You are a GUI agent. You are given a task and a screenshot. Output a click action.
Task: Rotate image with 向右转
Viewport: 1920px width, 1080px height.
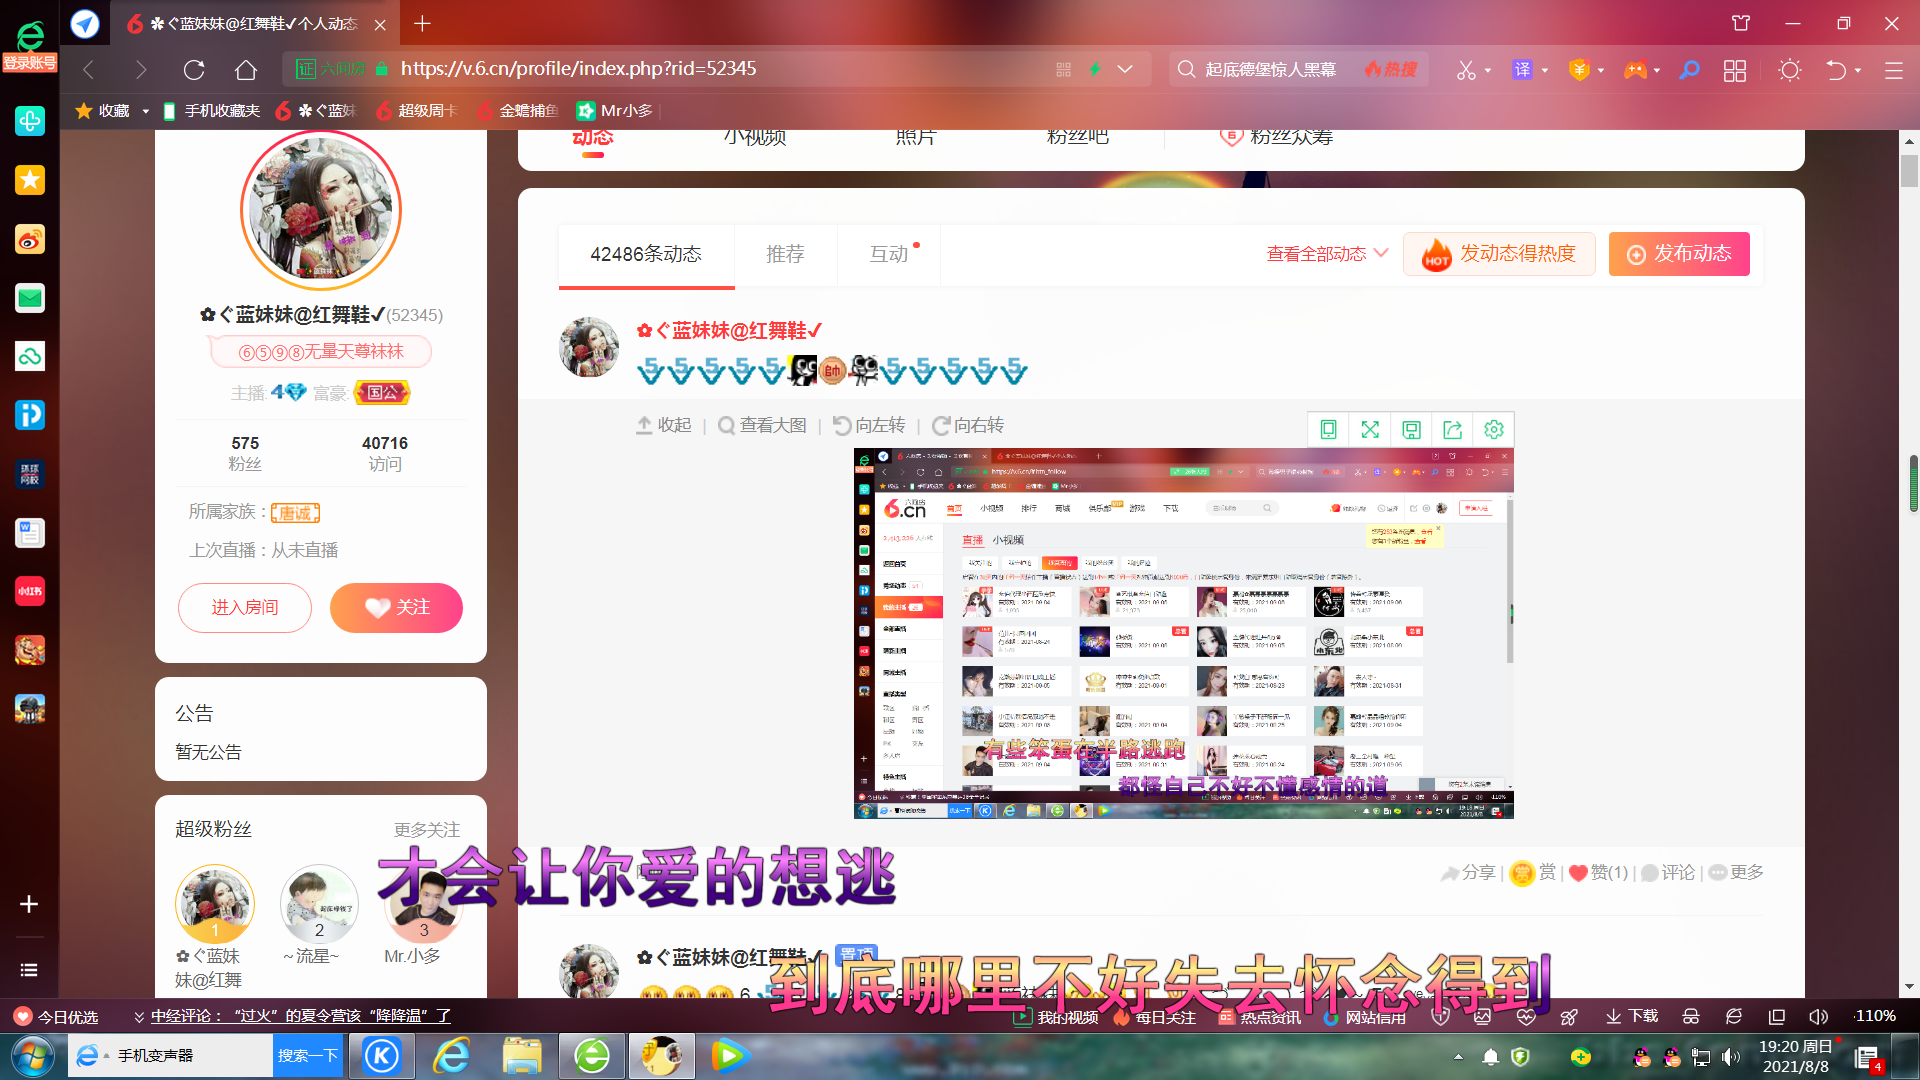pos(968,426)
